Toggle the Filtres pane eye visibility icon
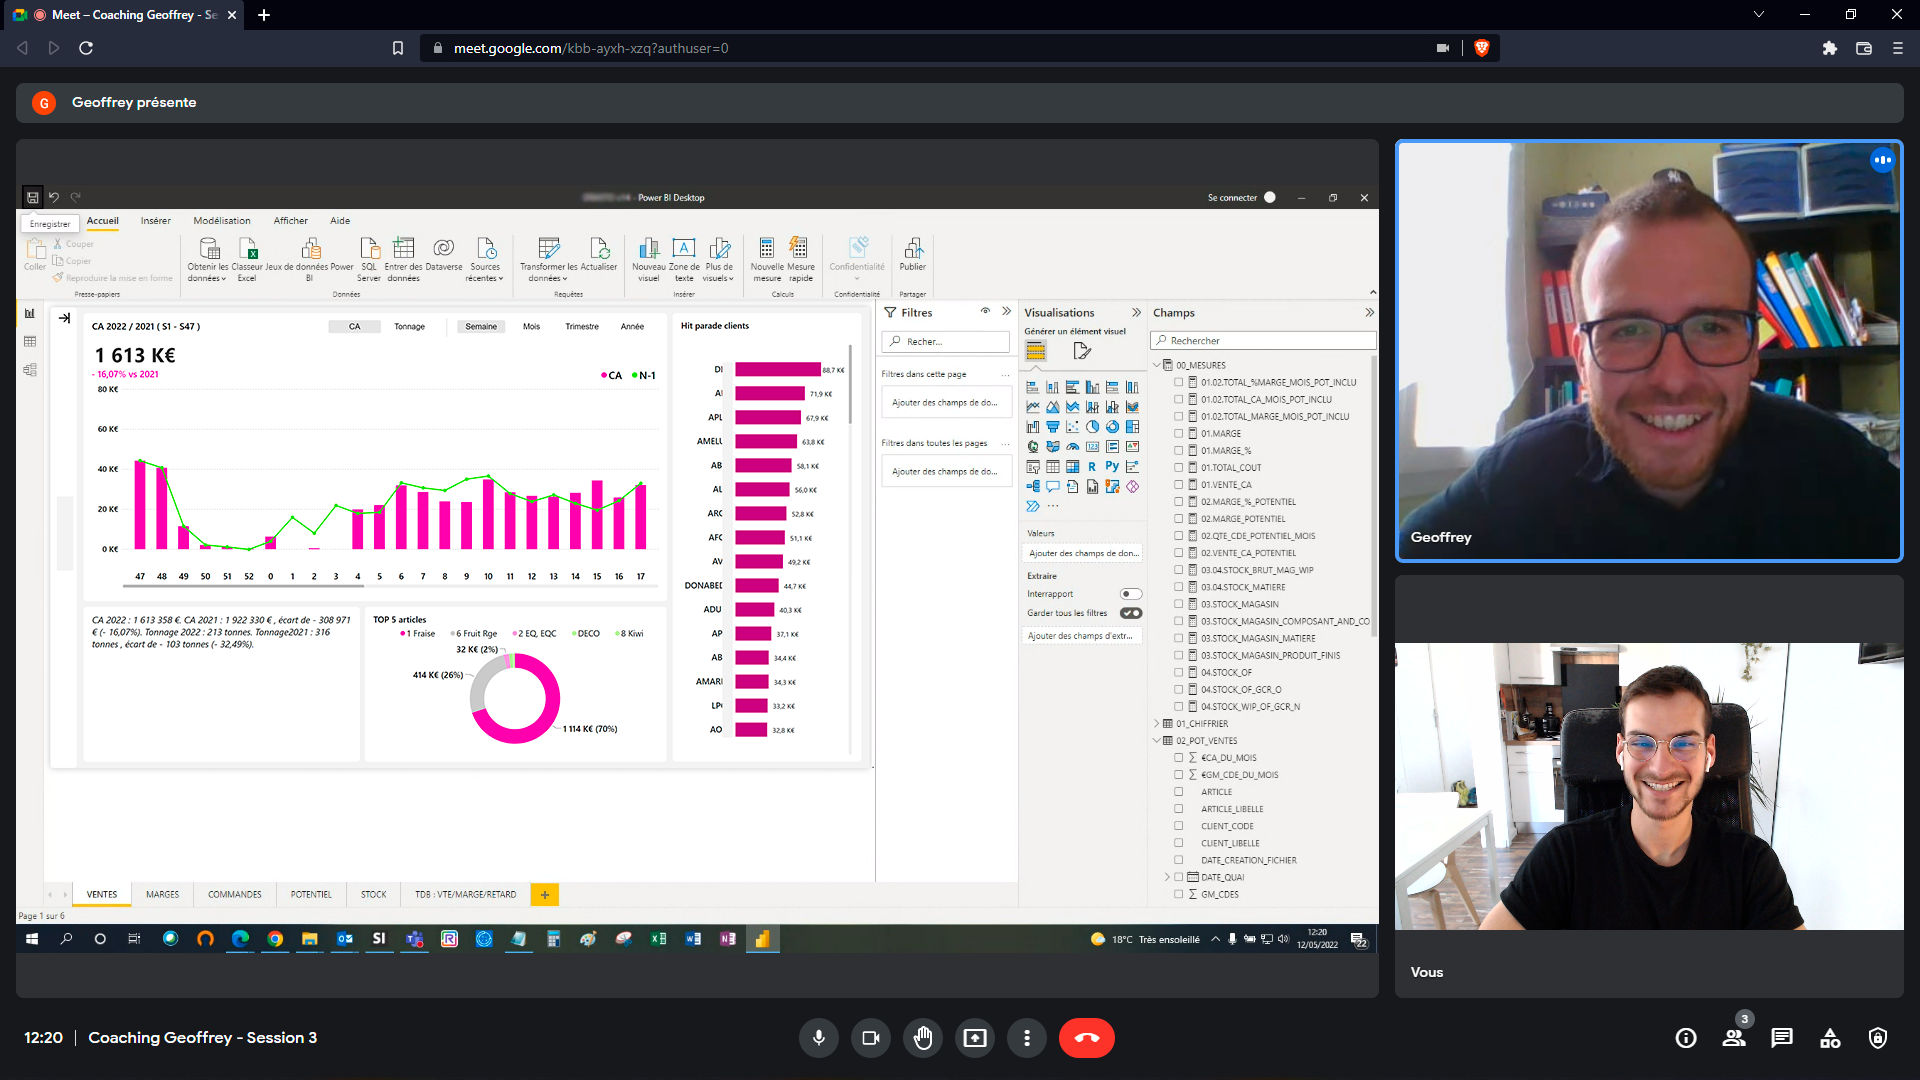Image resolution: width=1920 pixels, height=1080 pixels. click(x=985, y=312)
